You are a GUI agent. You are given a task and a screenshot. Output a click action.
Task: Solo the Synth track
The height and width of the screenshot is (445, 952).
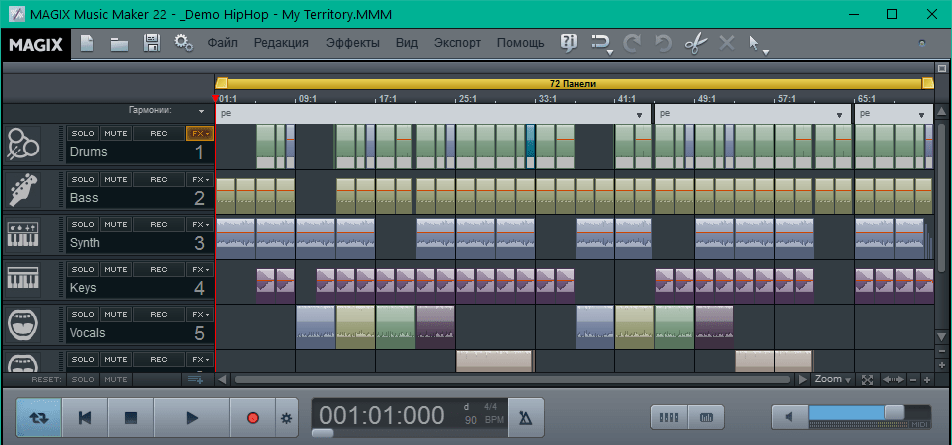[x=83, y=224]
